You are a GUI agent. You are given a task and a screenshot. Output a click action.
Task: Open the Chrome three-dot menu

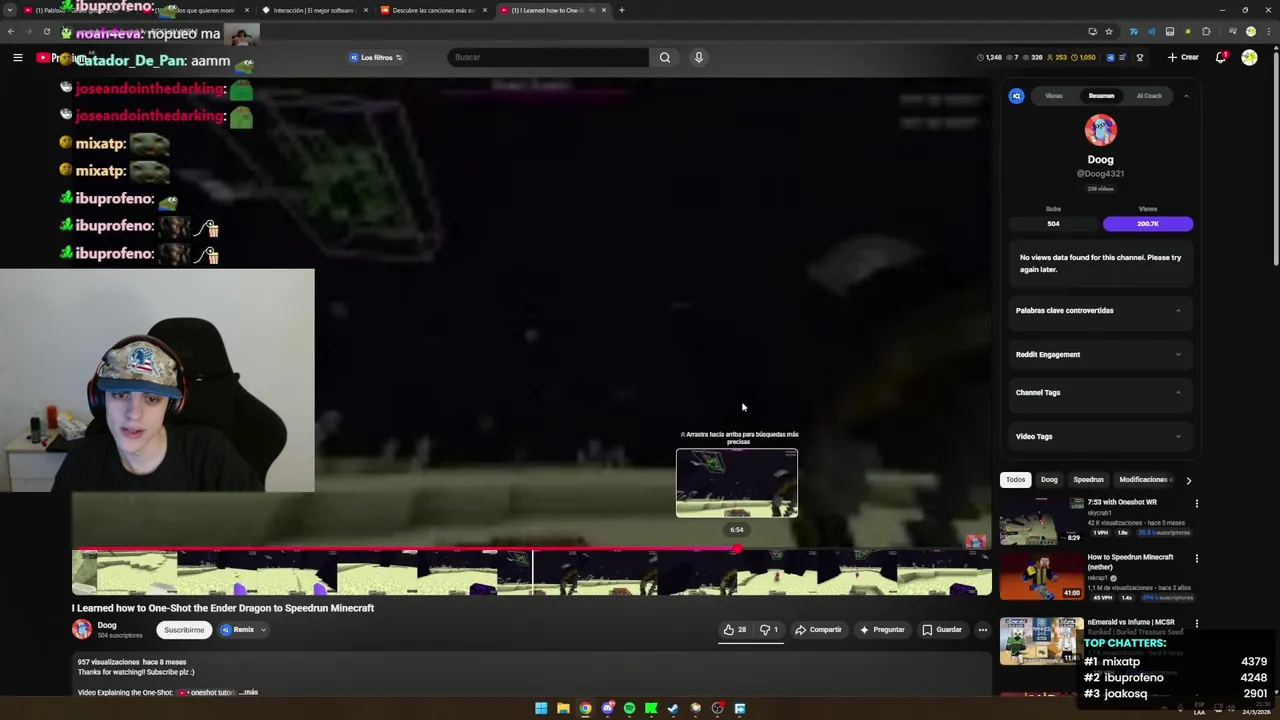1269,31
